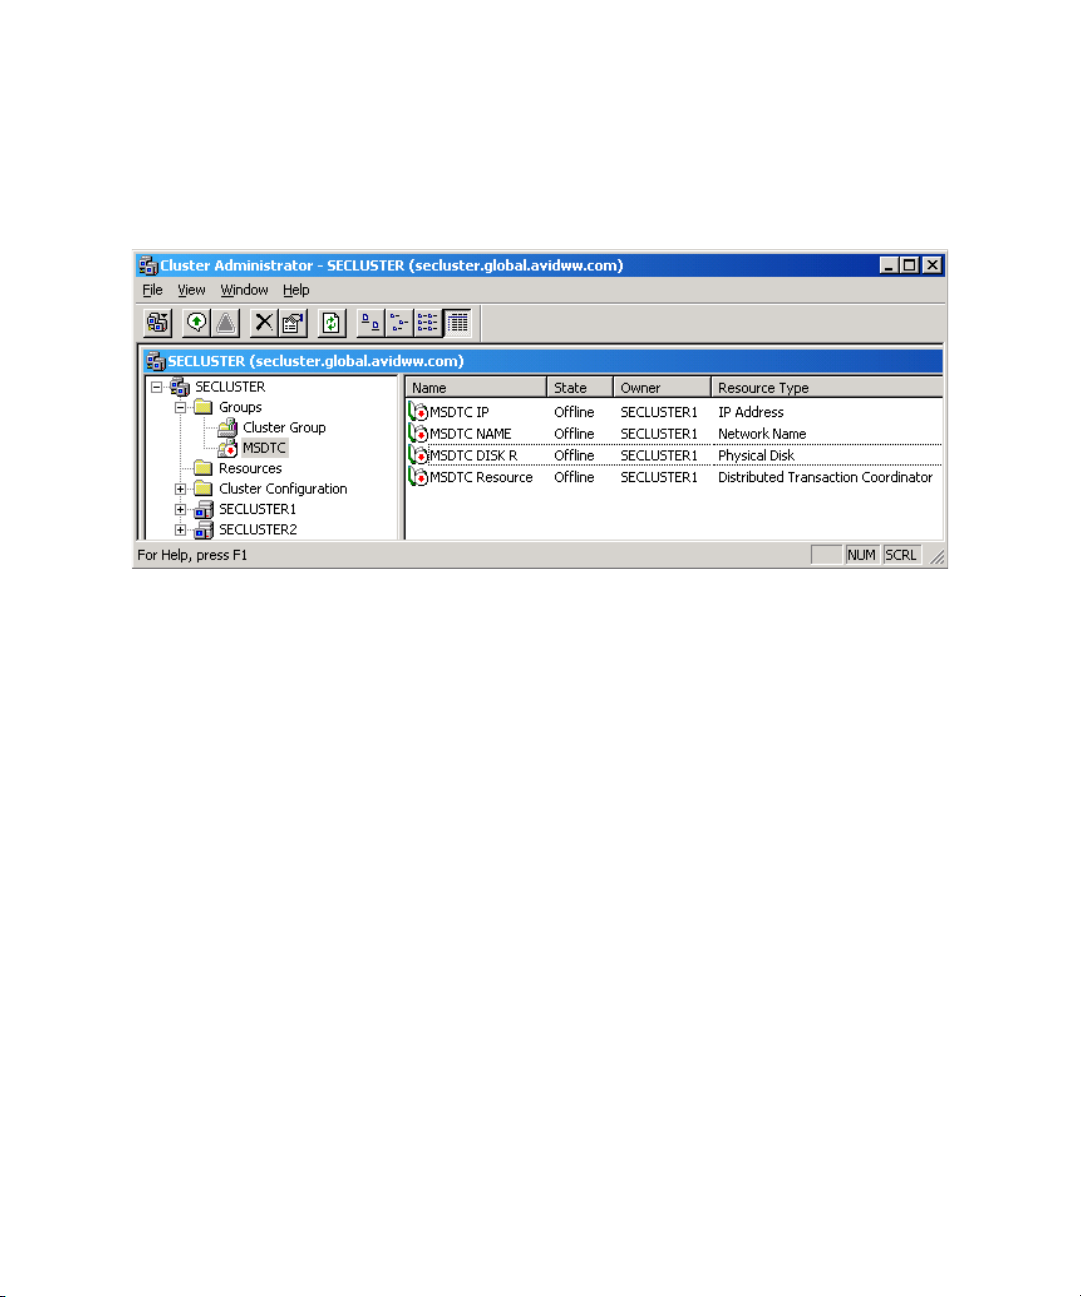Screen dimensions: 1081x1297
Task: Open the View menu
Action: [x=191, y=290]
